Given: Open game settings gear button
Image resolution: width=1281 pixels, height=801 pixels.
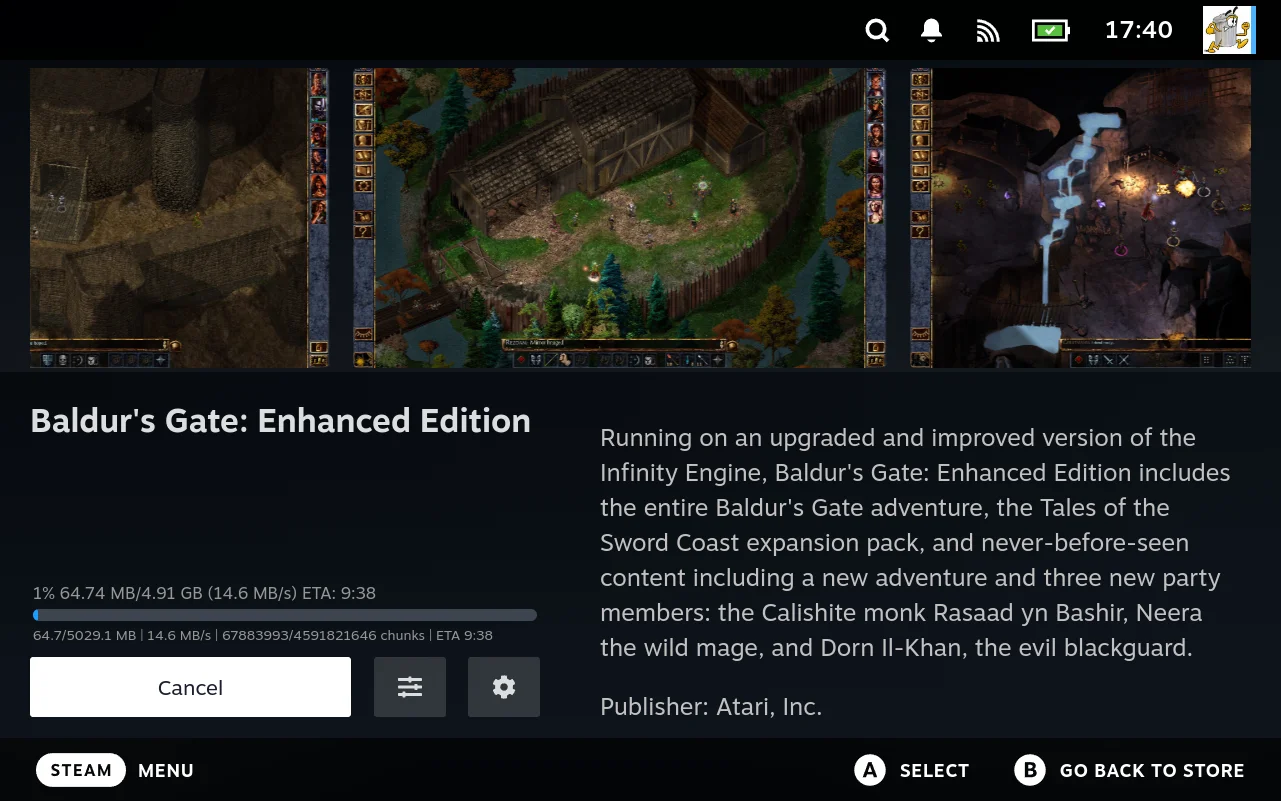Looking at the screenshot, I should (x=504, y=687).
